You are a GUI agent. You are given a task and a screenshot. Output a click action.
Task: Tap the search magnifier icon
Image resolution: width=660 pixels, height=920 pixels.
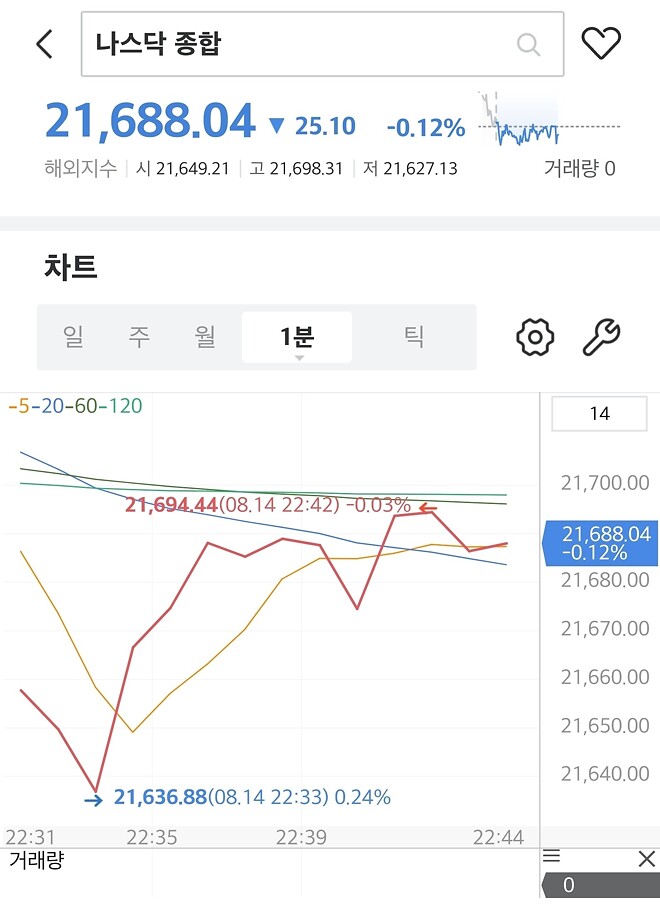(528, 44)
